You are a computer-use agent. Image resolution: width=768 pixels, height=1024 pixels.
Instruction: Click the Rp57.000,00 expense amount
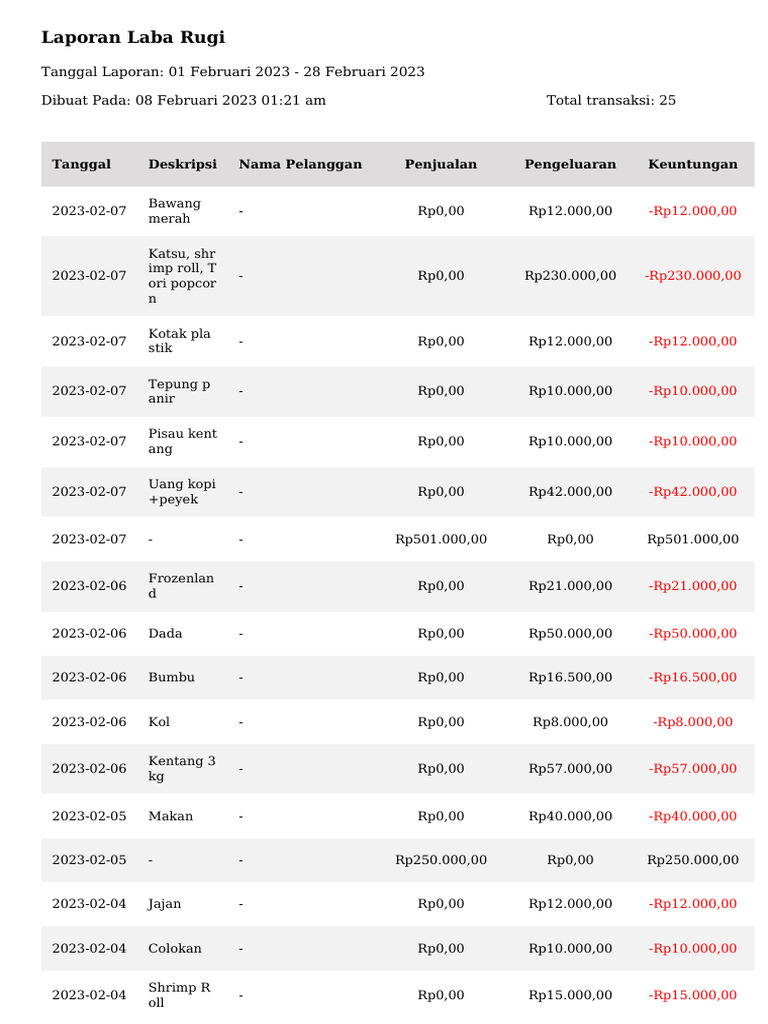point(570,769)
